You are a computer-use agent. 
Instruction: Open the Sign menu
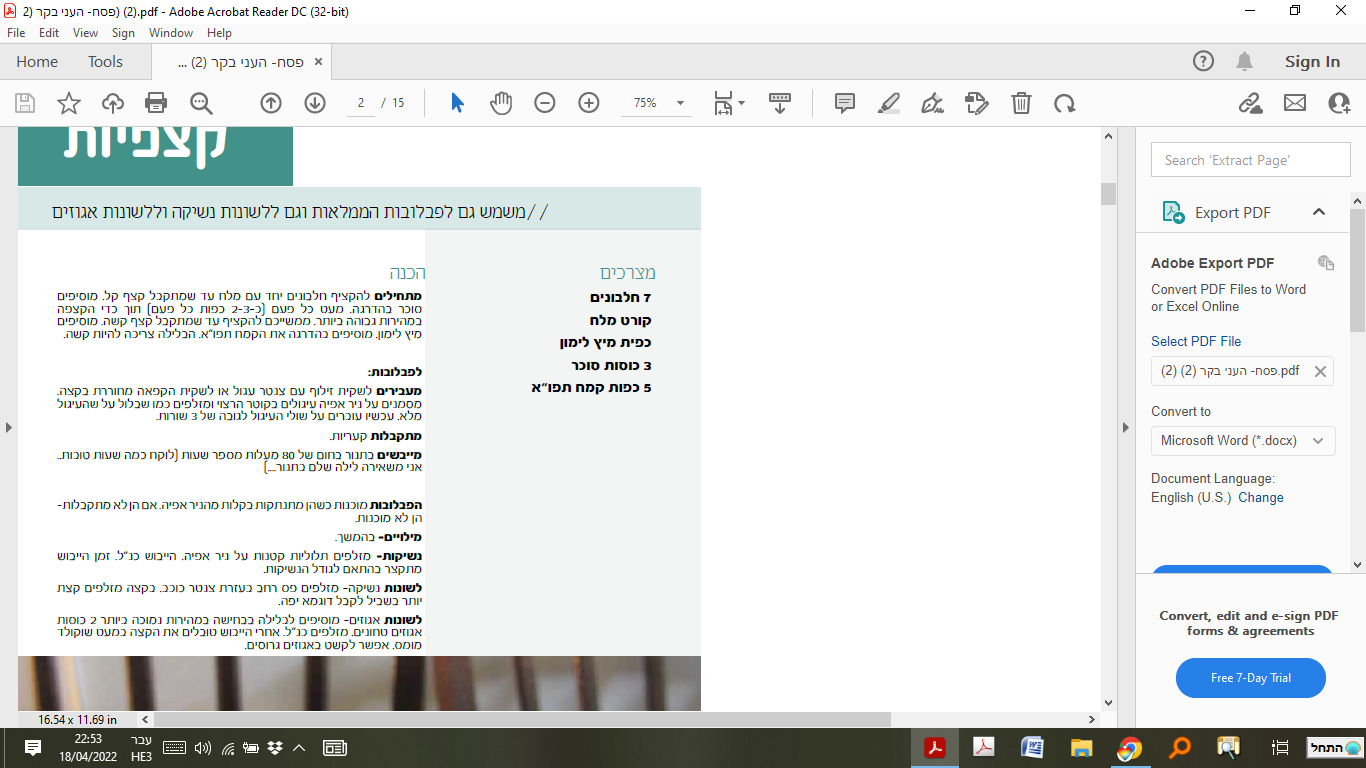(x=123, y=33)
